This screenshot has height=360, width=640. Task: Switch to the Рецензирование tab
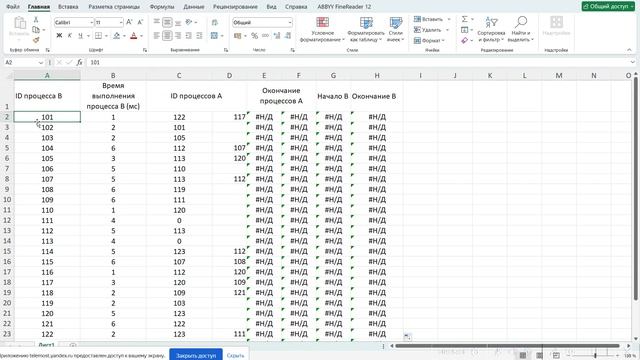pos(235,7)
